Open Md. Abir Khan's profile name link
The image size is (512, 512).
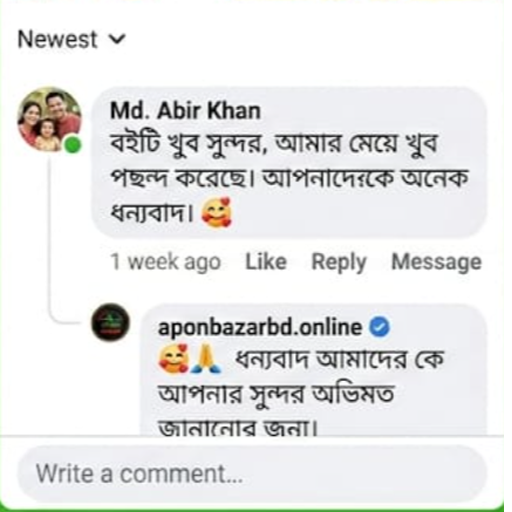point(185,111)
